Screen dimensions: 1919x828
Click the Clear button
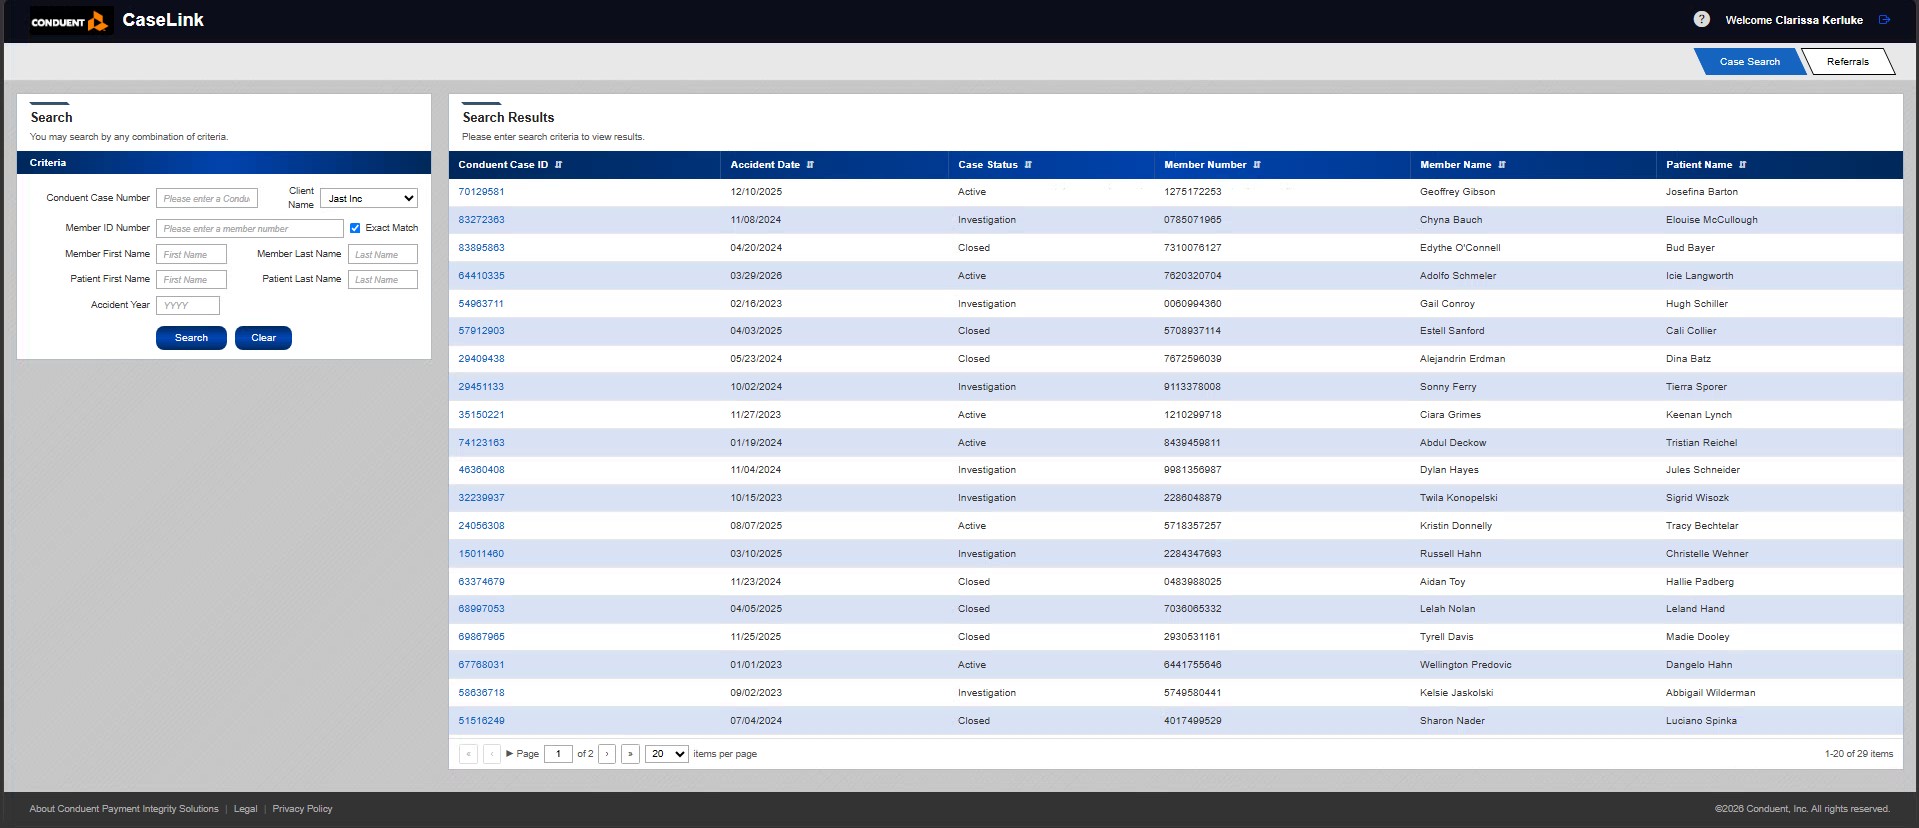[x=263, y=338]
